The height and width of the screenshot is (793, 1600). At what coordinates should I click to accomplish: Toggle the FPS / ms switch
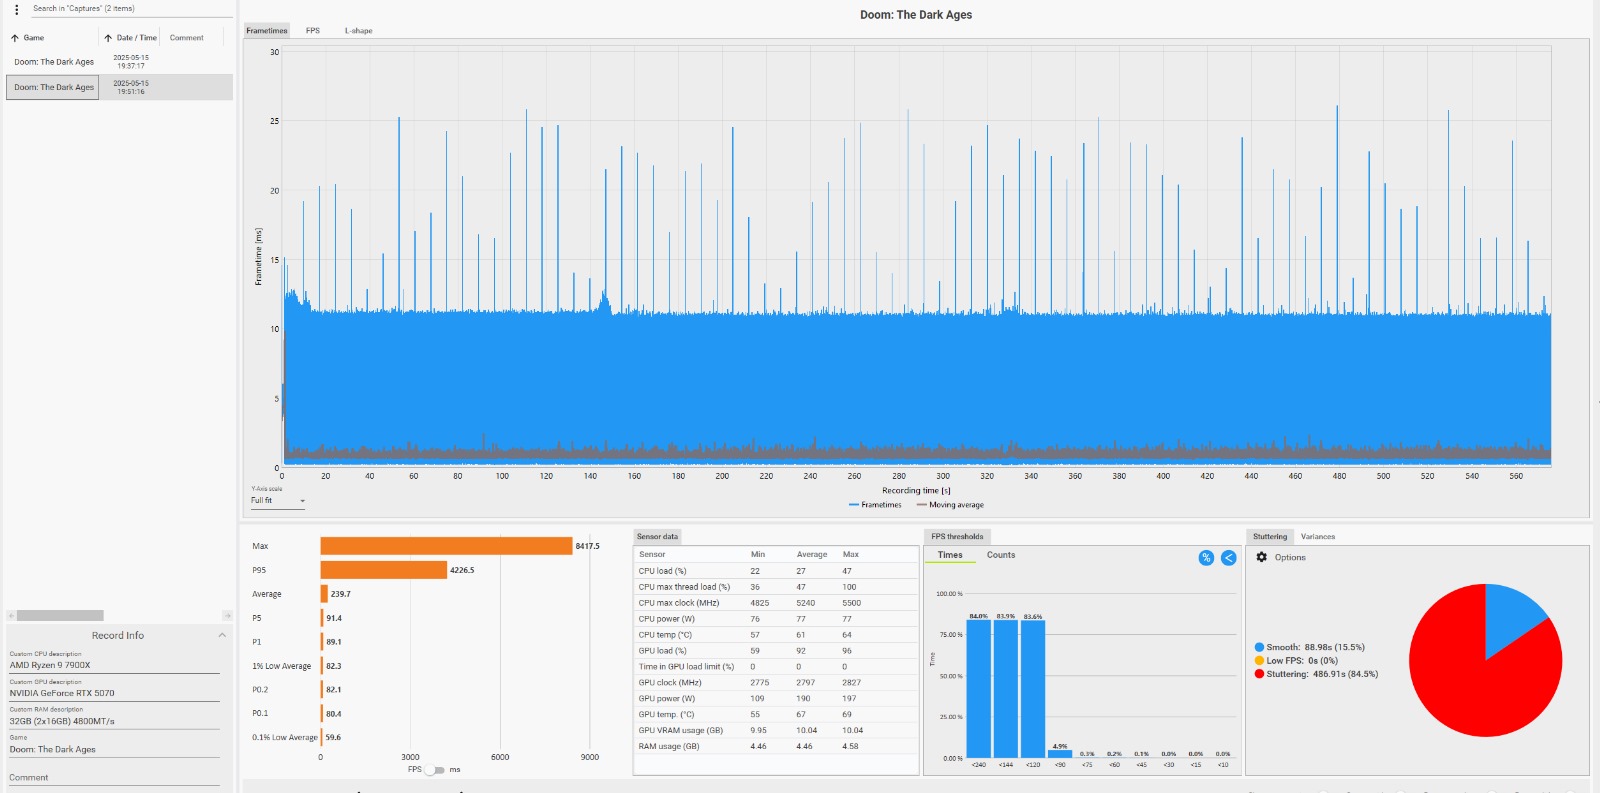tap(435, 770)
